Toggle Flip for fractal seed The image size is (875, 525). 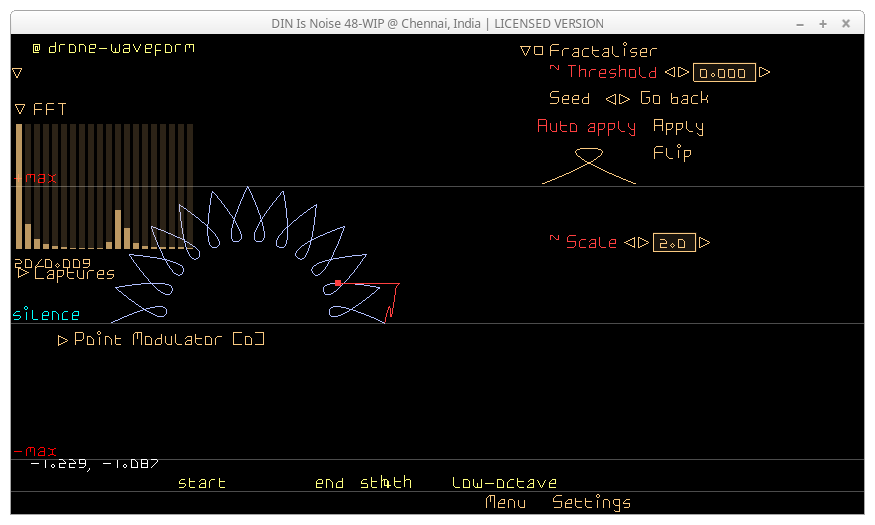pyautogui.click(x=672, y=153)
